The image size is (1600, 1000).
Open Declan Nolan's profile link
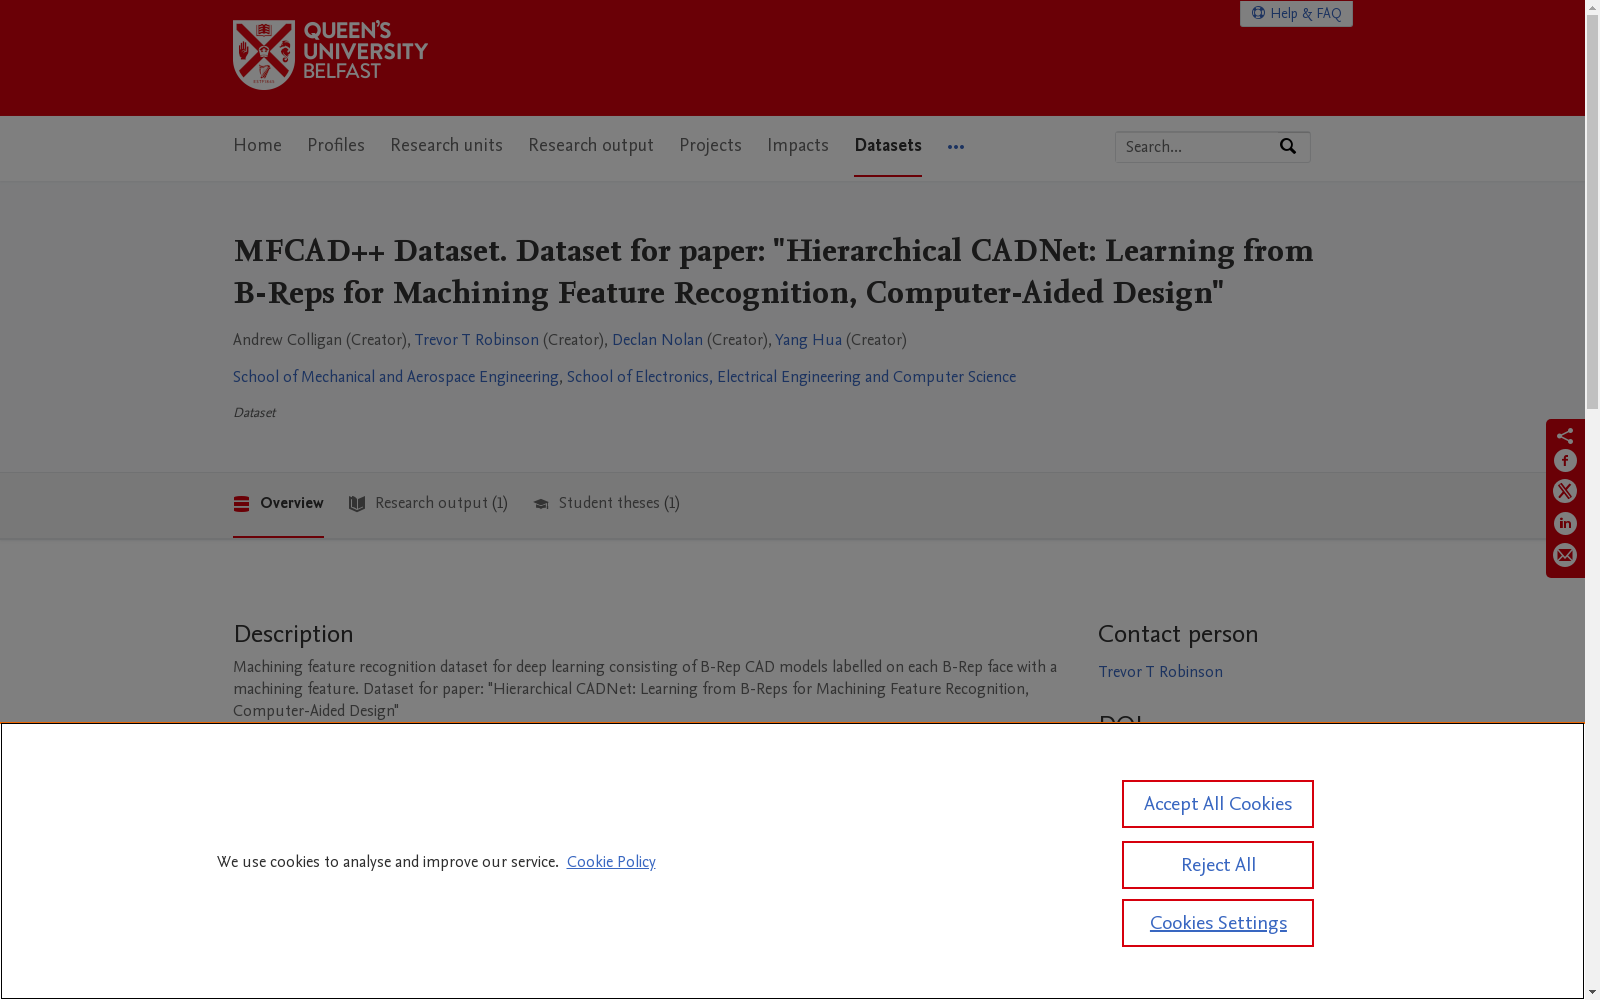pos(657,340)
